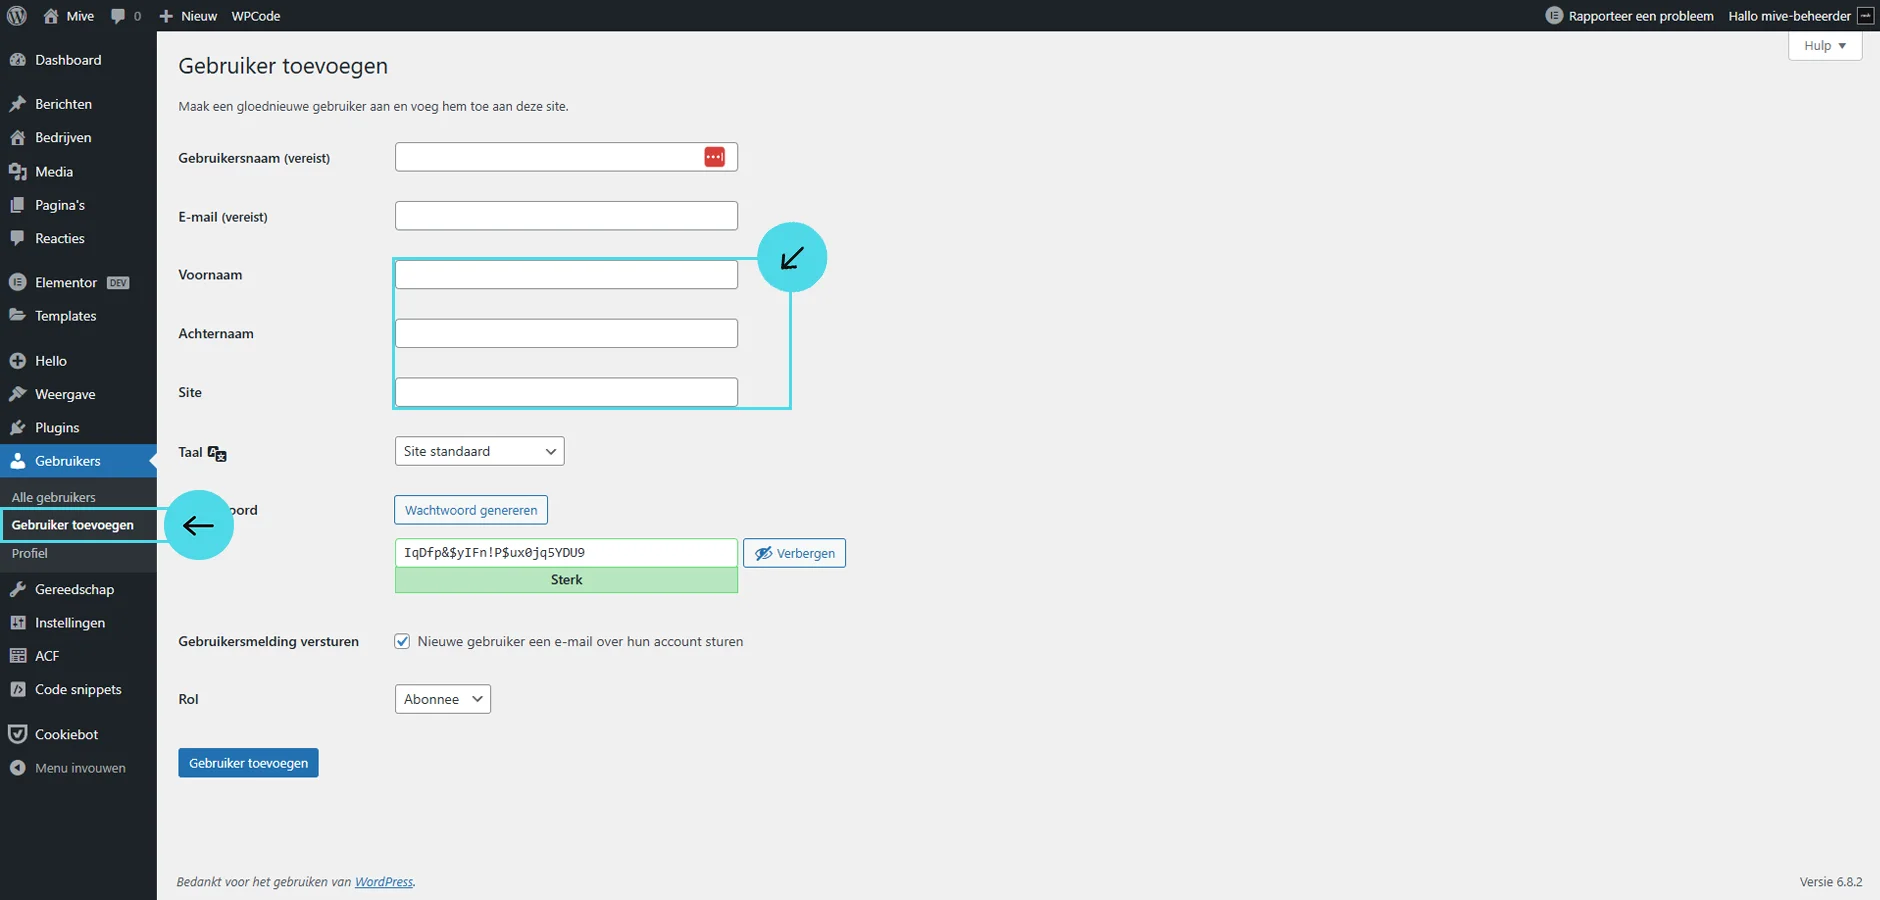This screenshot has height=900, width=1880.
Task: Collapse the menu with Menu invouwen
Action: tap(80, 769)
